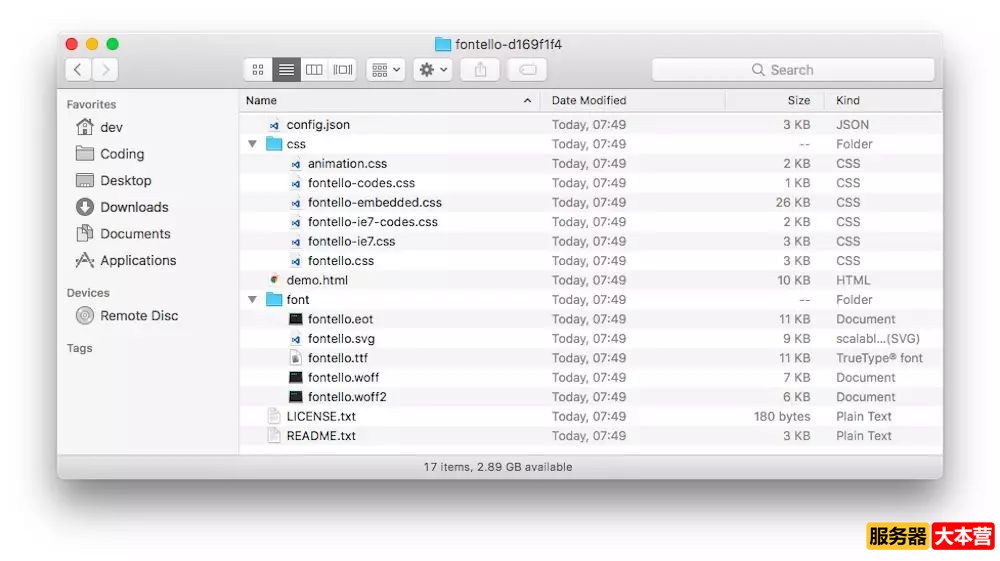Open Applications in the sidebar
Screen dimensions: 1000x561
click(x=137, y=260)
